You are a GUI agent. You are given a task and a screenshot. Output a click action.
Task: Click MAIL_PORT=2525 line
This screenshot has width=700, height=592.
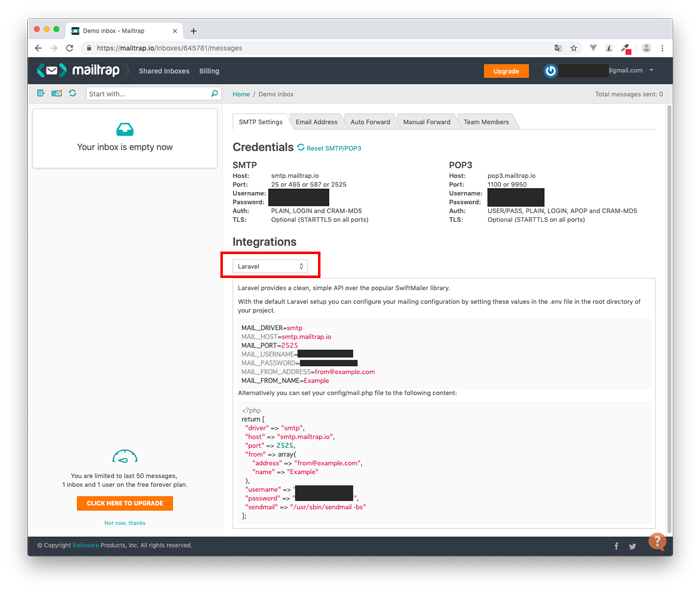270,345
